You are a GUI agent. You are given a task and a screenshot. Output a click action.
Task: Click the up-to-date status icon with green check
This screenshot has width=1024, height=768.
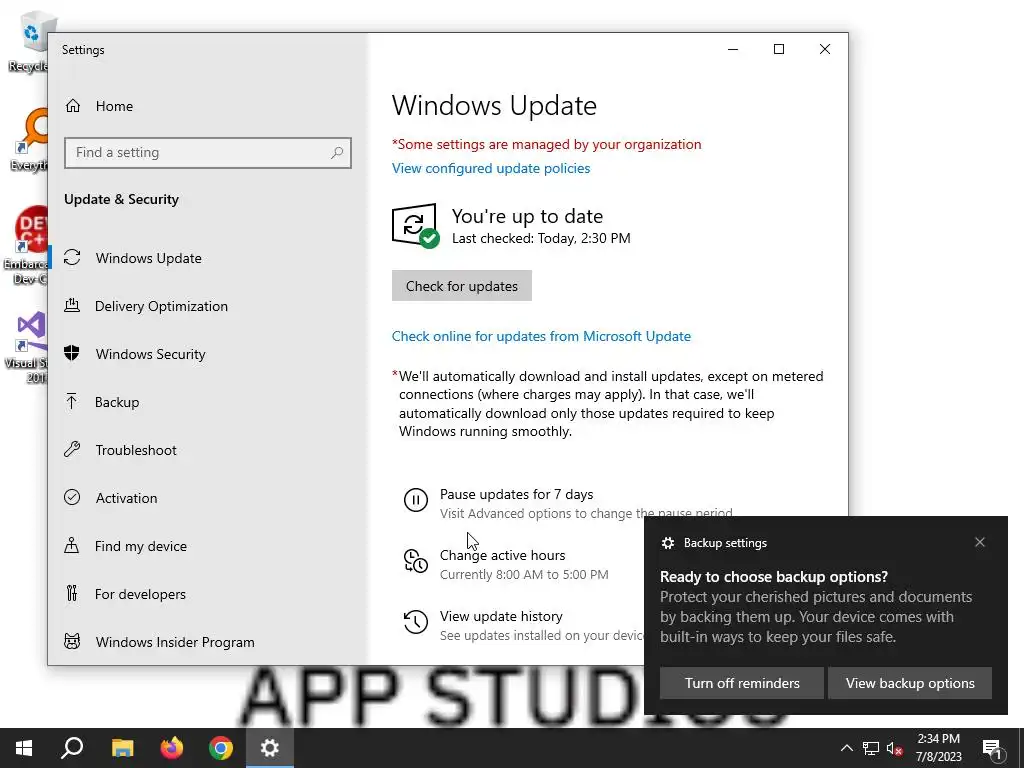(415, 226)
